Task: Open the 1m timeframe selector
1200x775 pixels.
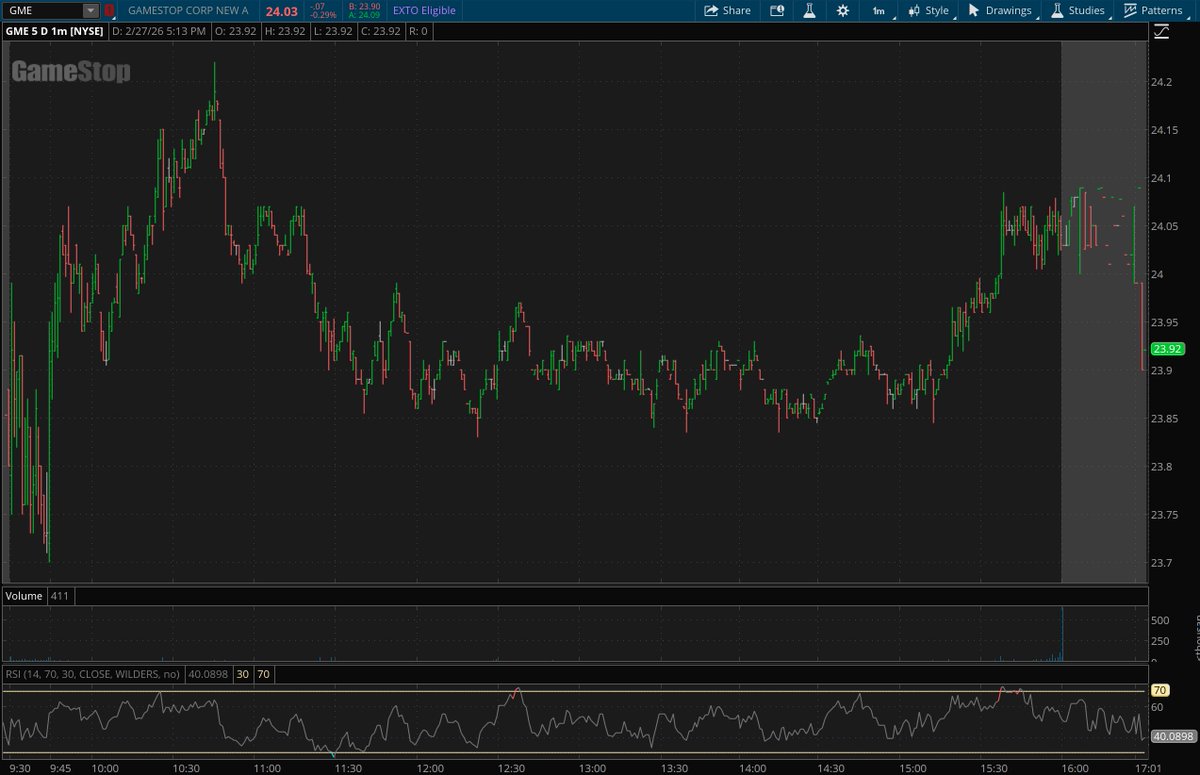Action: tap(878, 10)
